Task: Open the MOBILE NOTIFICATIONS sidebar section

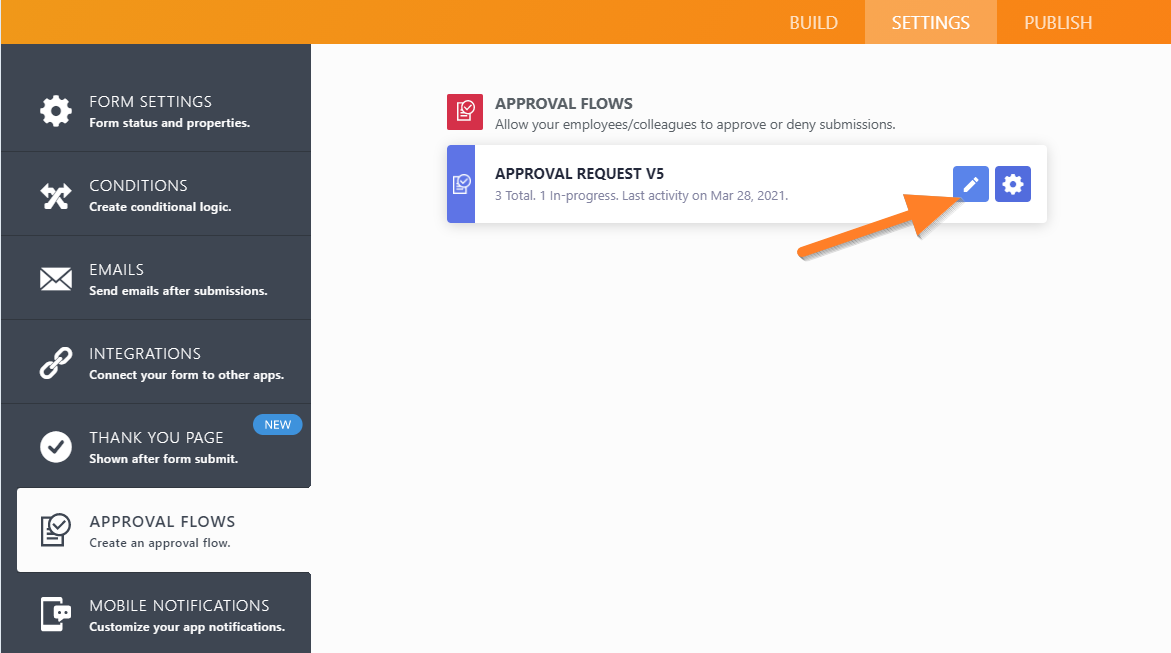Action: pos(156,614)
